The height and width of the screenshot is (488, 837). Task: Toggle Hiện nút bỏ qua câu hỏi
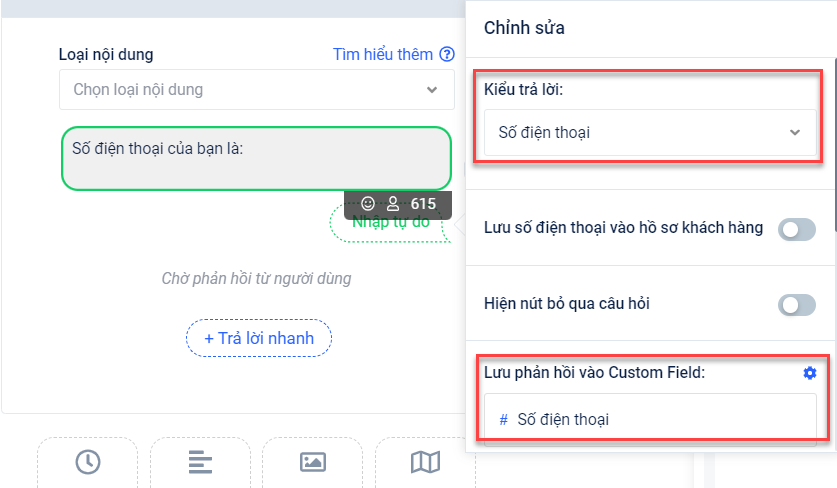point(797,305)
